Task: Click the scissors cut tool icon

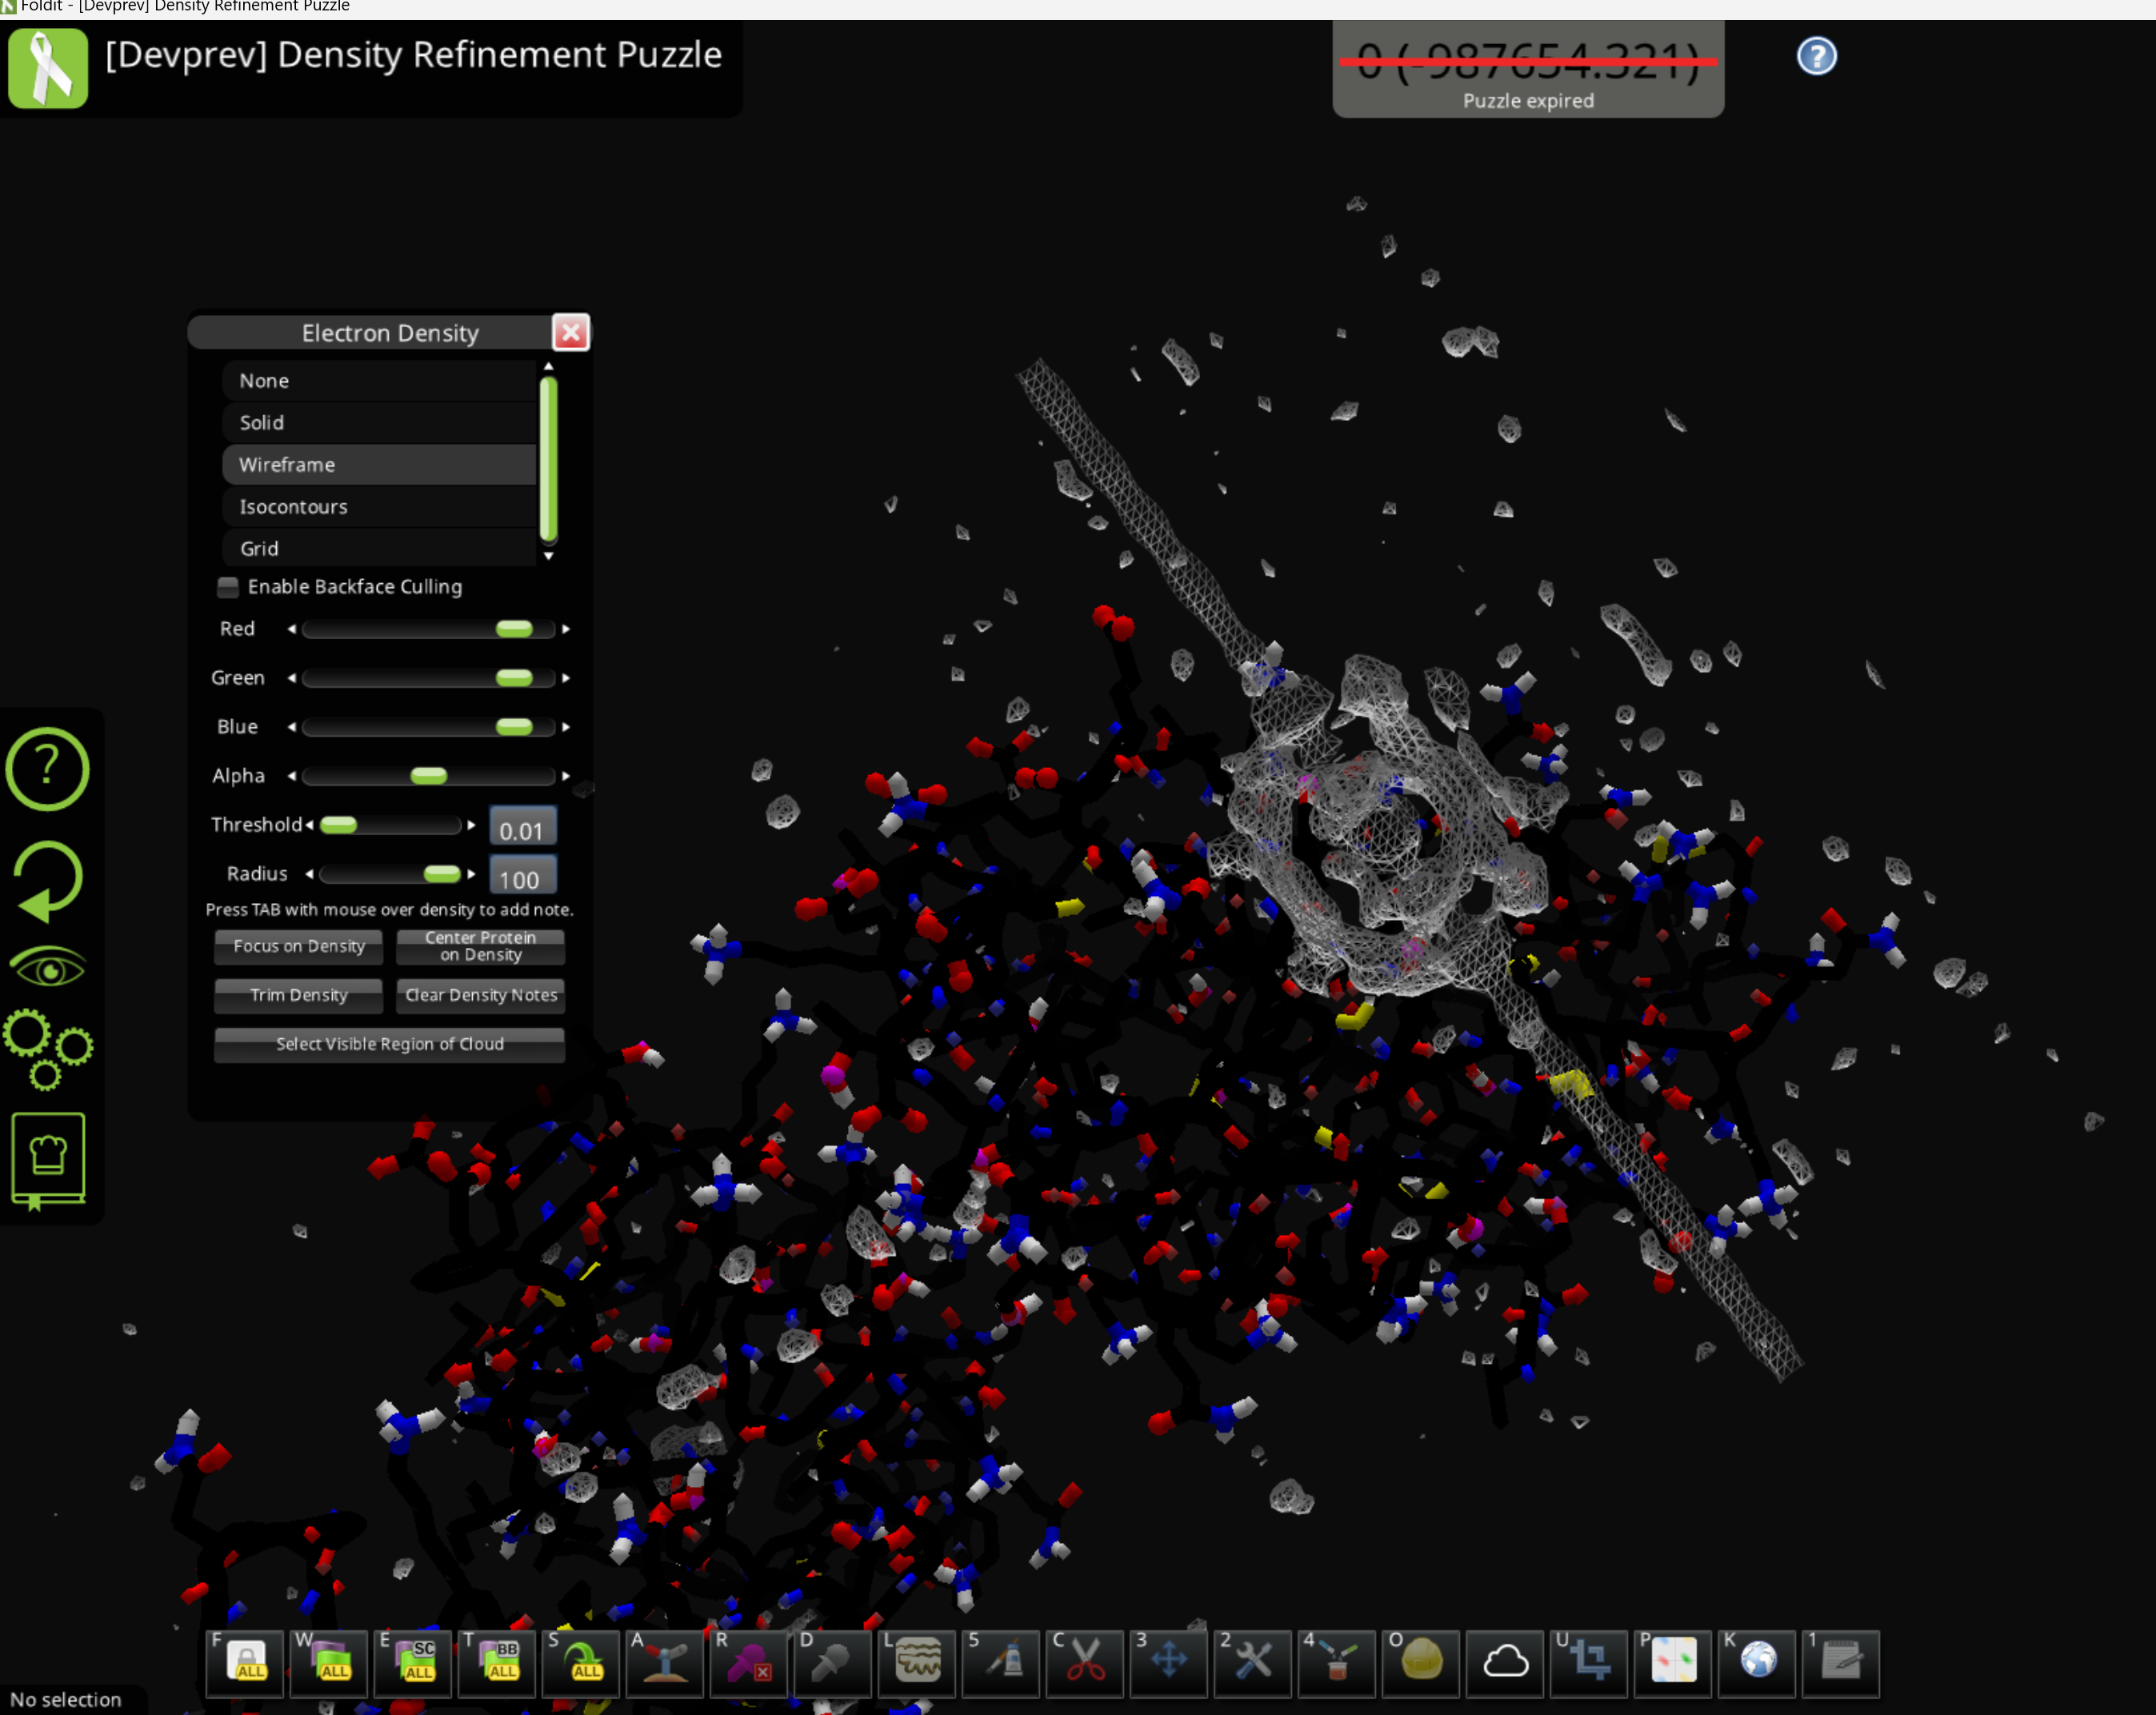Action: [x=1083, y=1661]
